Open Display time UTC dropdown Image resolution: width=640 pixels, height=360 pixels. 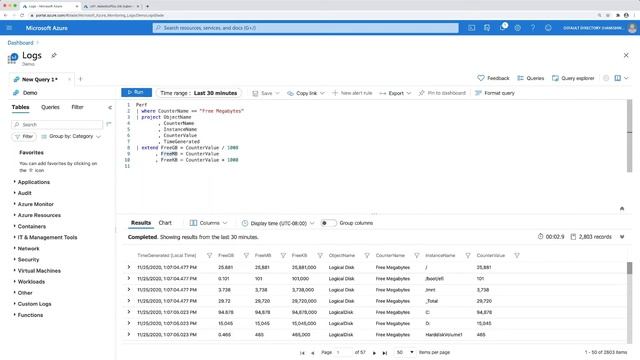pyautogui.click(x=278, y=223)
